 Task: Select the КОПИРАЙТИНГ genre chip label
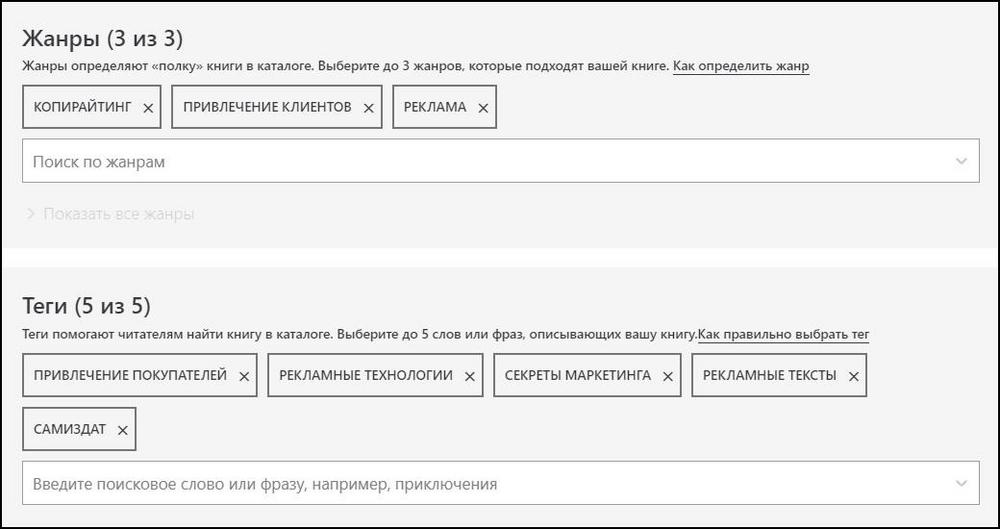(82, 107)
